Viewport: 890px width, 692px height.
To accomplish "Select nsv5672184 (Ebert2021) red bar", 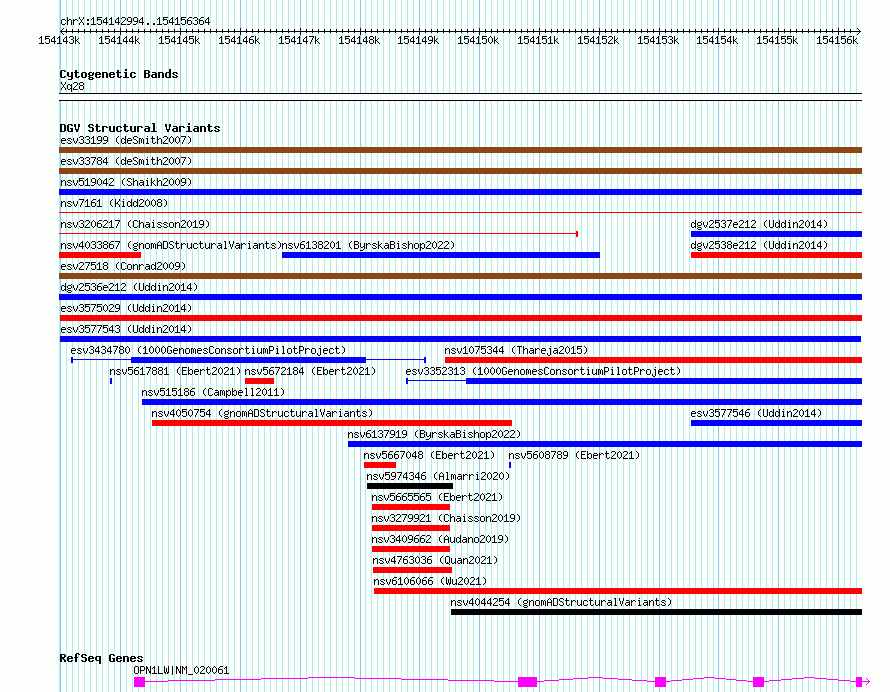I will tap(259, 381).
